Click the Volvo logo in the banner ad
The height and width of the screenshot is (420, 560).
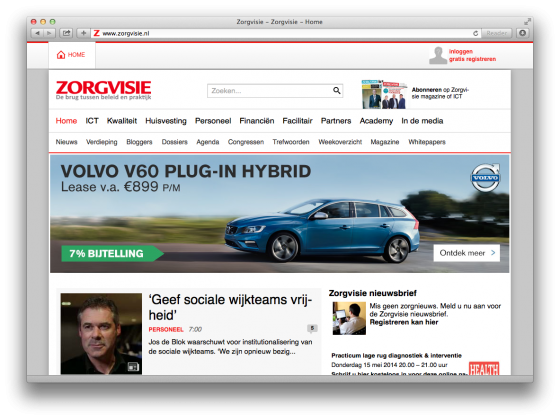[485, 178]
